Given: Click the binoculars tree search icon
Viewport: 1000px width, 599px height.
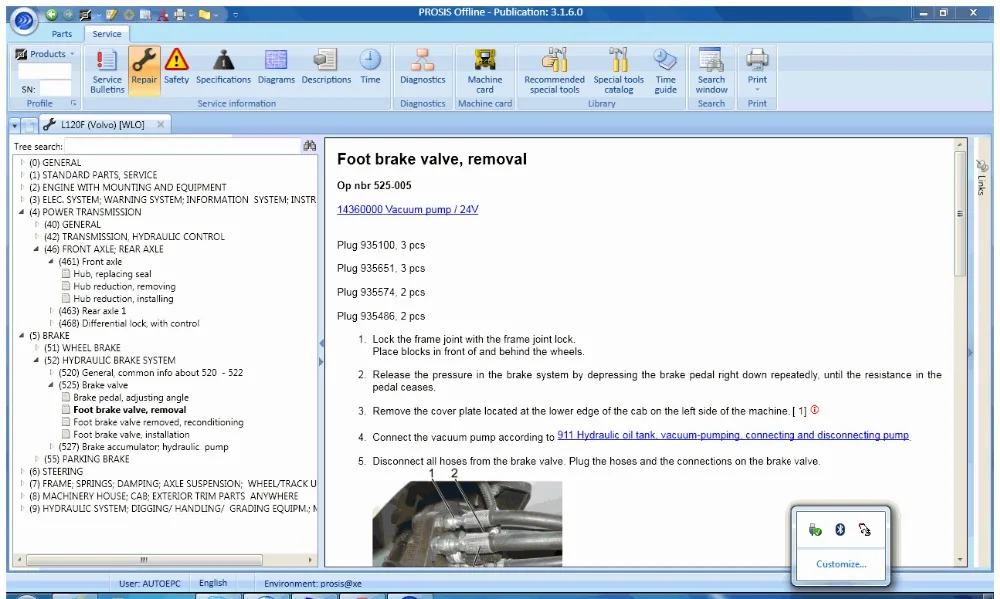Looking at the screenshot, I should [310, 146].
